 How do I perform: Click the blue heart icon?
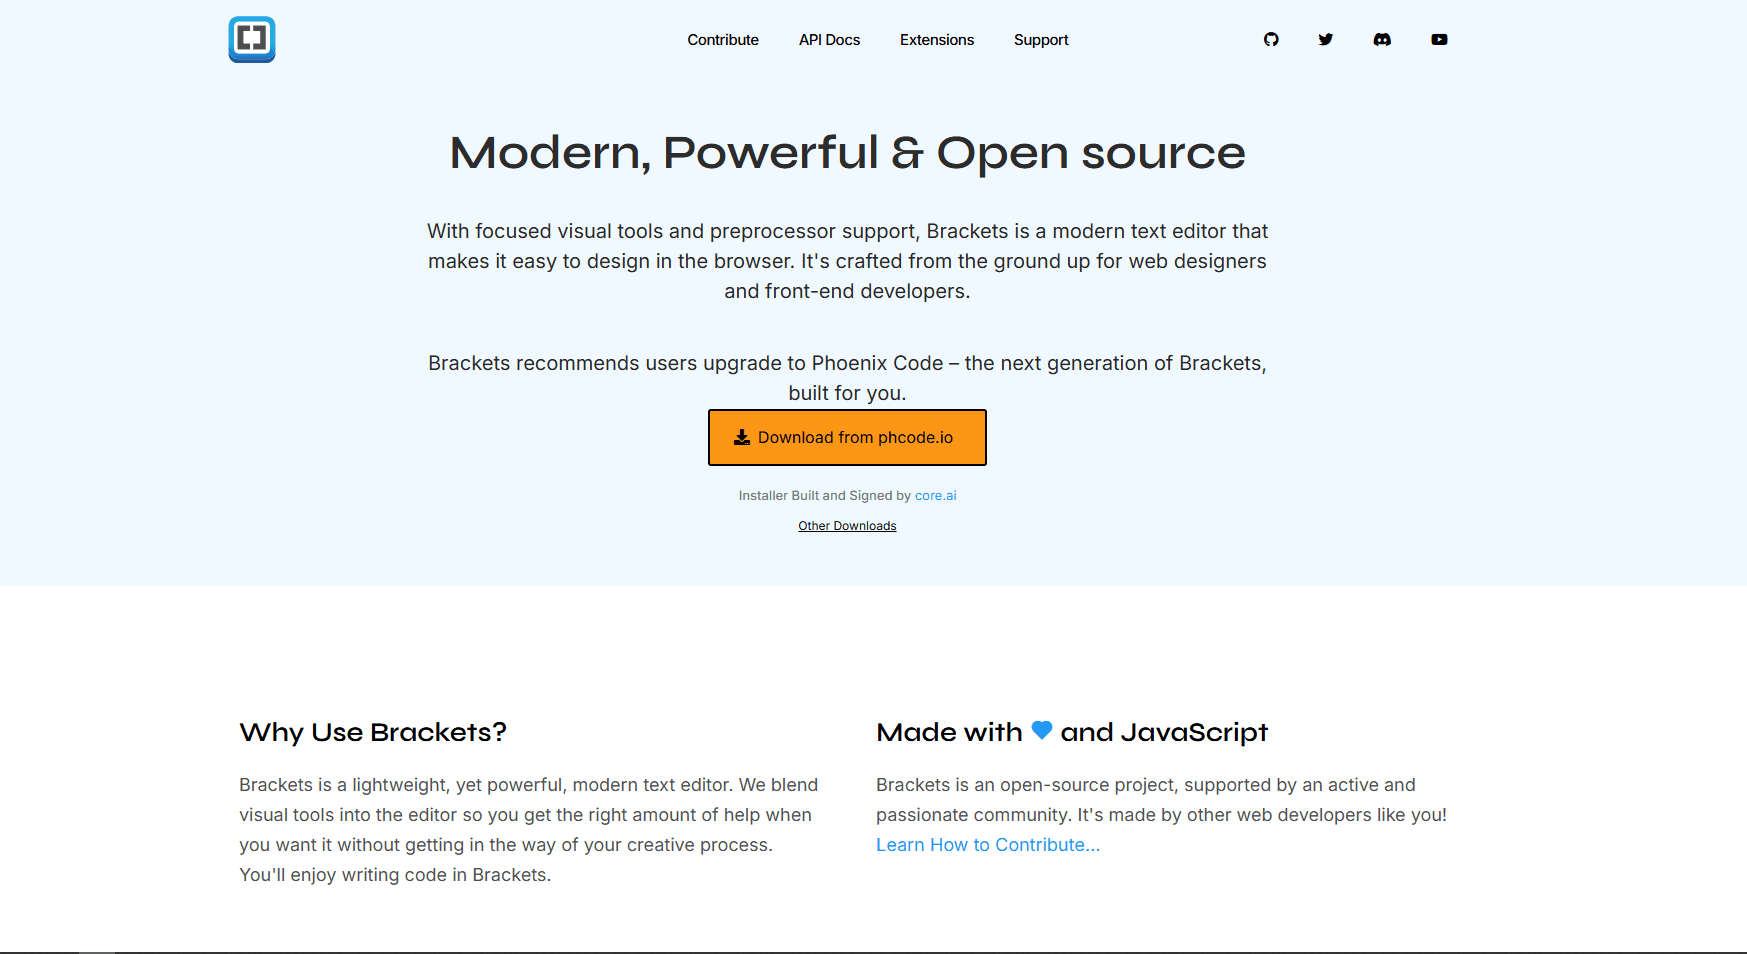(x=1042, y=730)
